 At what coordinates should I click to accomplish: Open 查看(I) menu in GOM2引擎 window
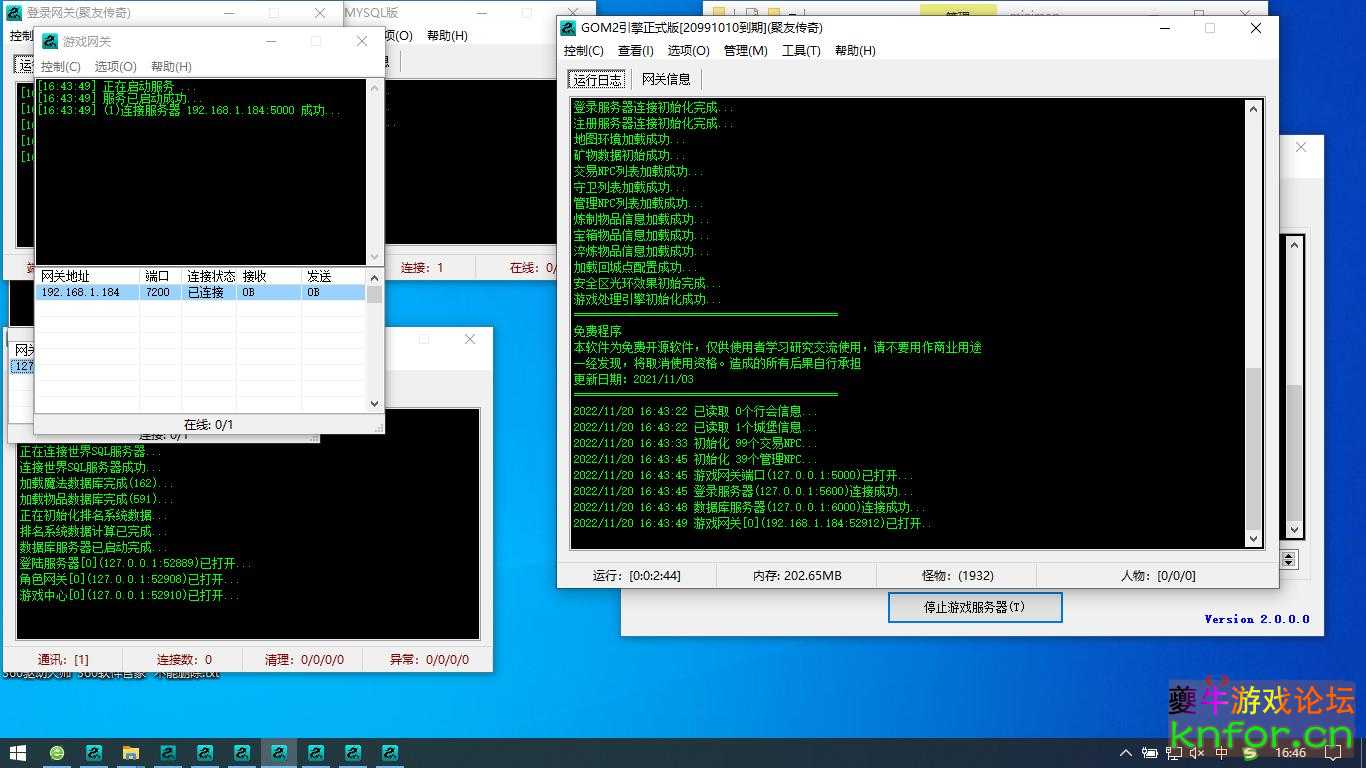[635, 50]
